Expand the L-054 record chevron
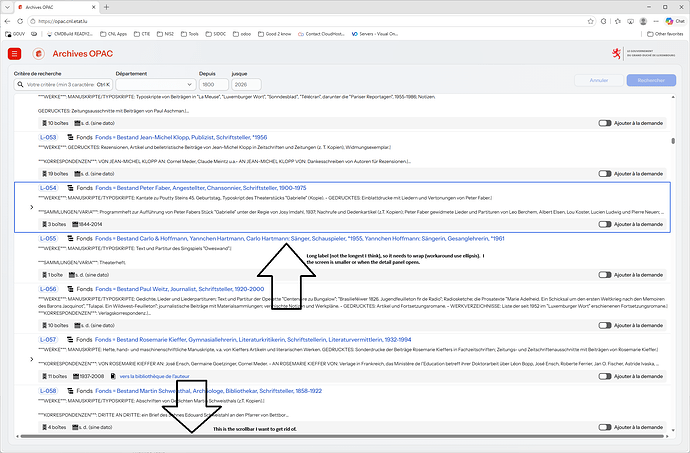 click(32, 207)
